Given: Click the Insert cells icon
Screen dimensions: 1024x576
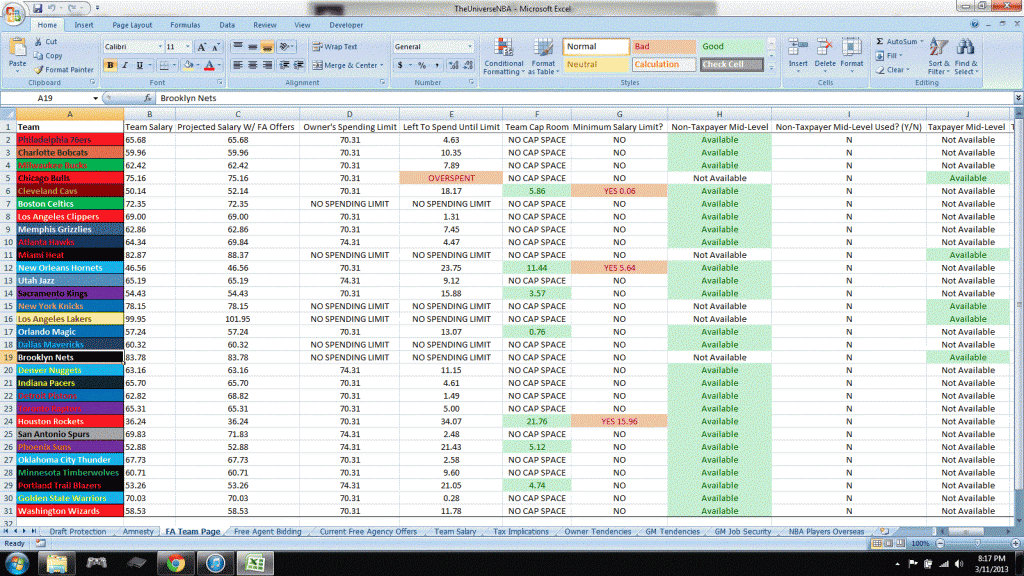Looking at the screenshot, I should point(797,47).
